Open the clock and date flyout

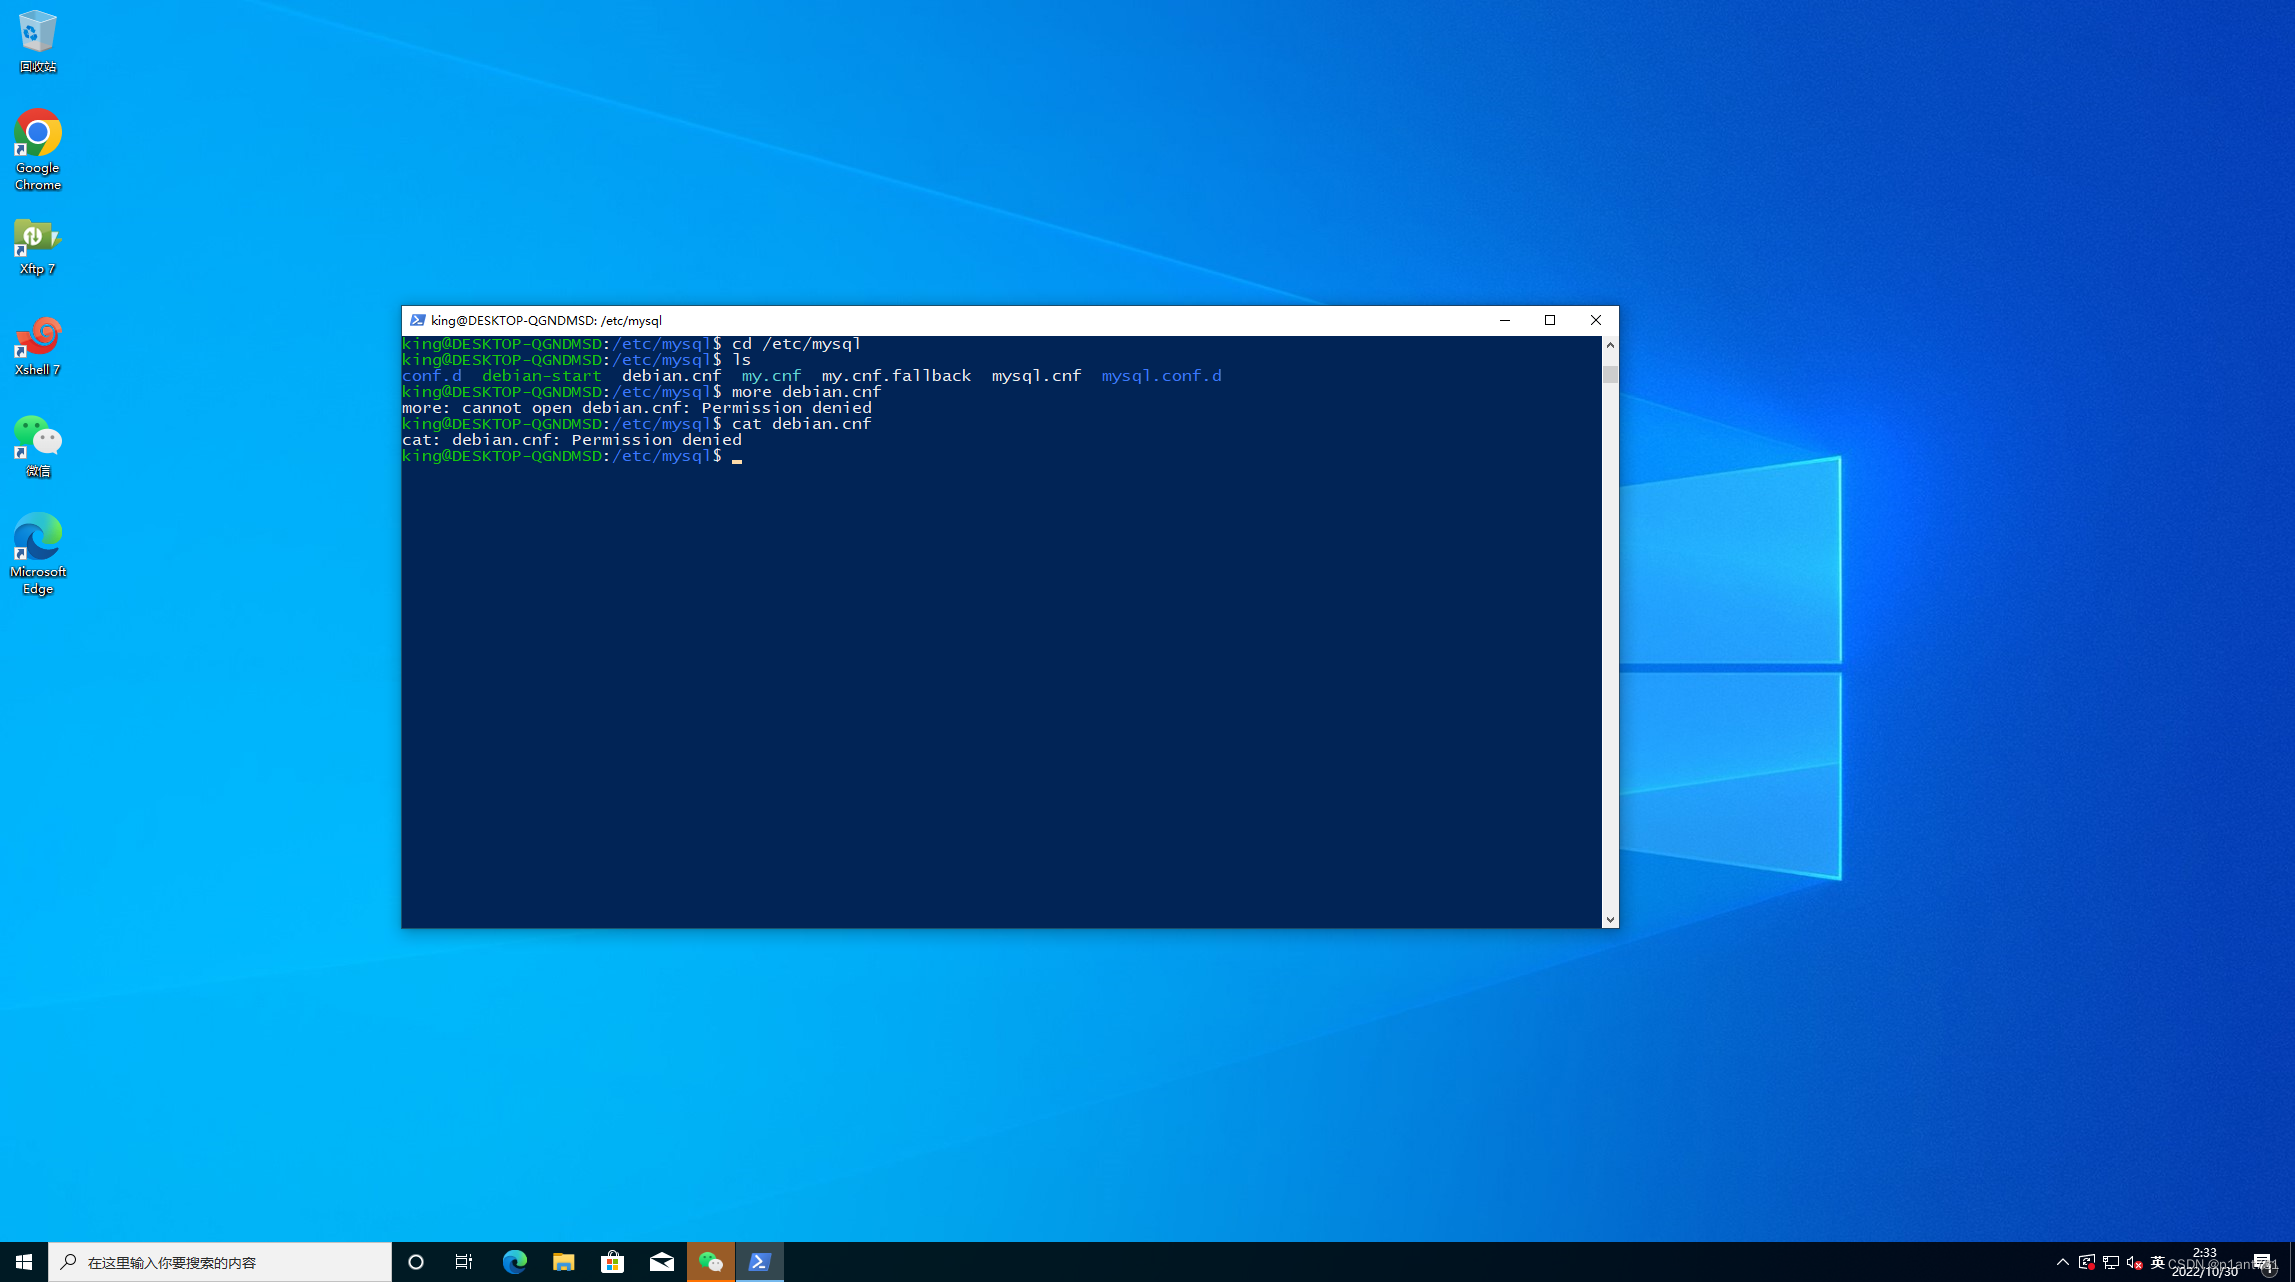(x=2204, y=1262)
